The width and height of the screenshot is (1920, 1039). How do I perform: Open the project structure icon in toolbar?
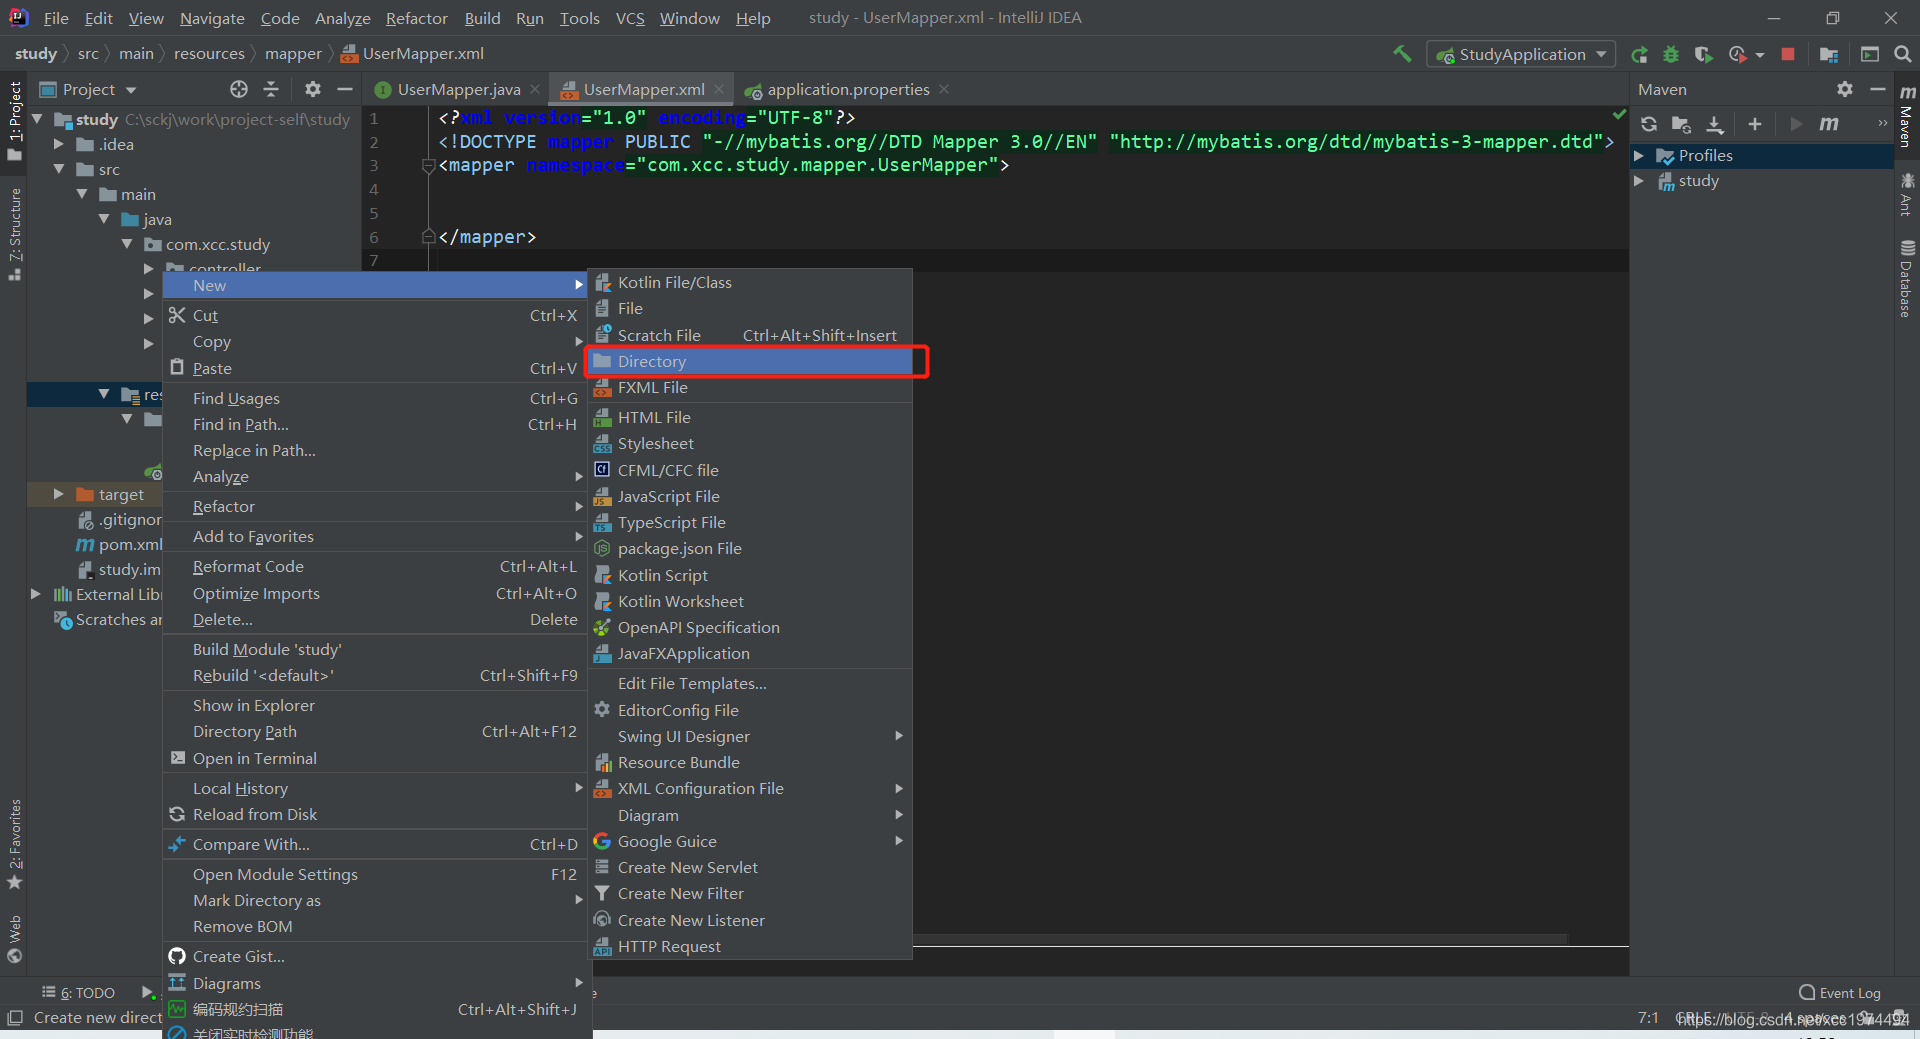(x=1829, y=54)
